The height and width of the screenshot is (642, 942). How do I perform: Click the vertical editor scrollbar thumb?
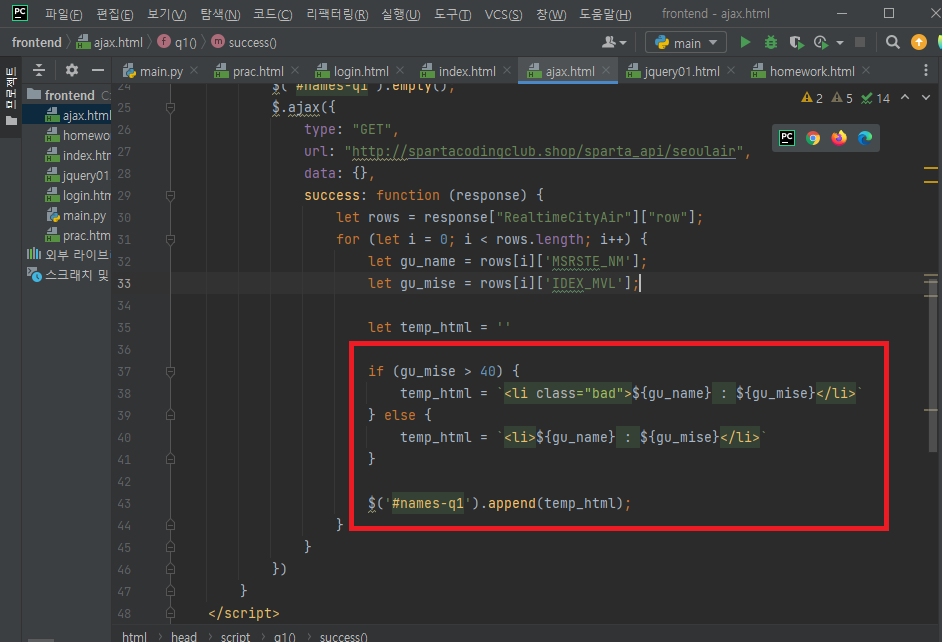[932, 365]
